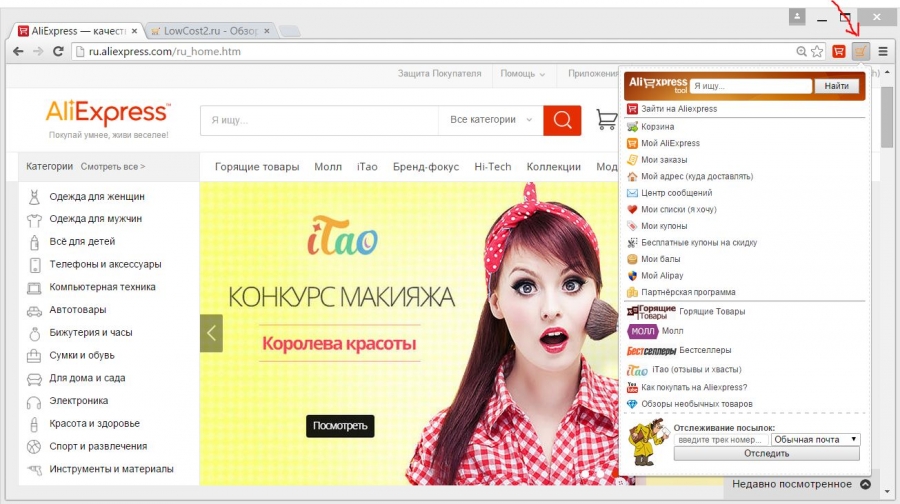Click the Спорт и развлечения ball icon

click(x=34, y=447)
